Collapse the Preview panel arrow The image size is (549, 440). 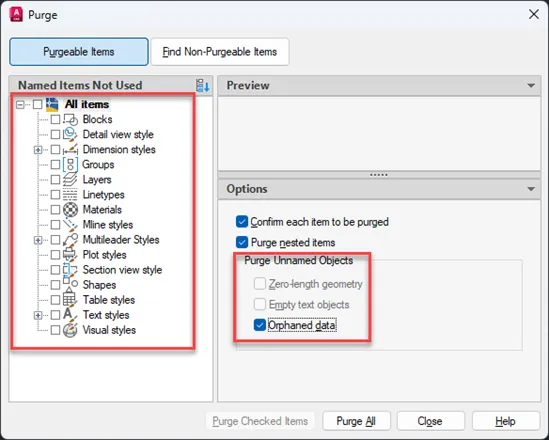(x=531, y=85)
